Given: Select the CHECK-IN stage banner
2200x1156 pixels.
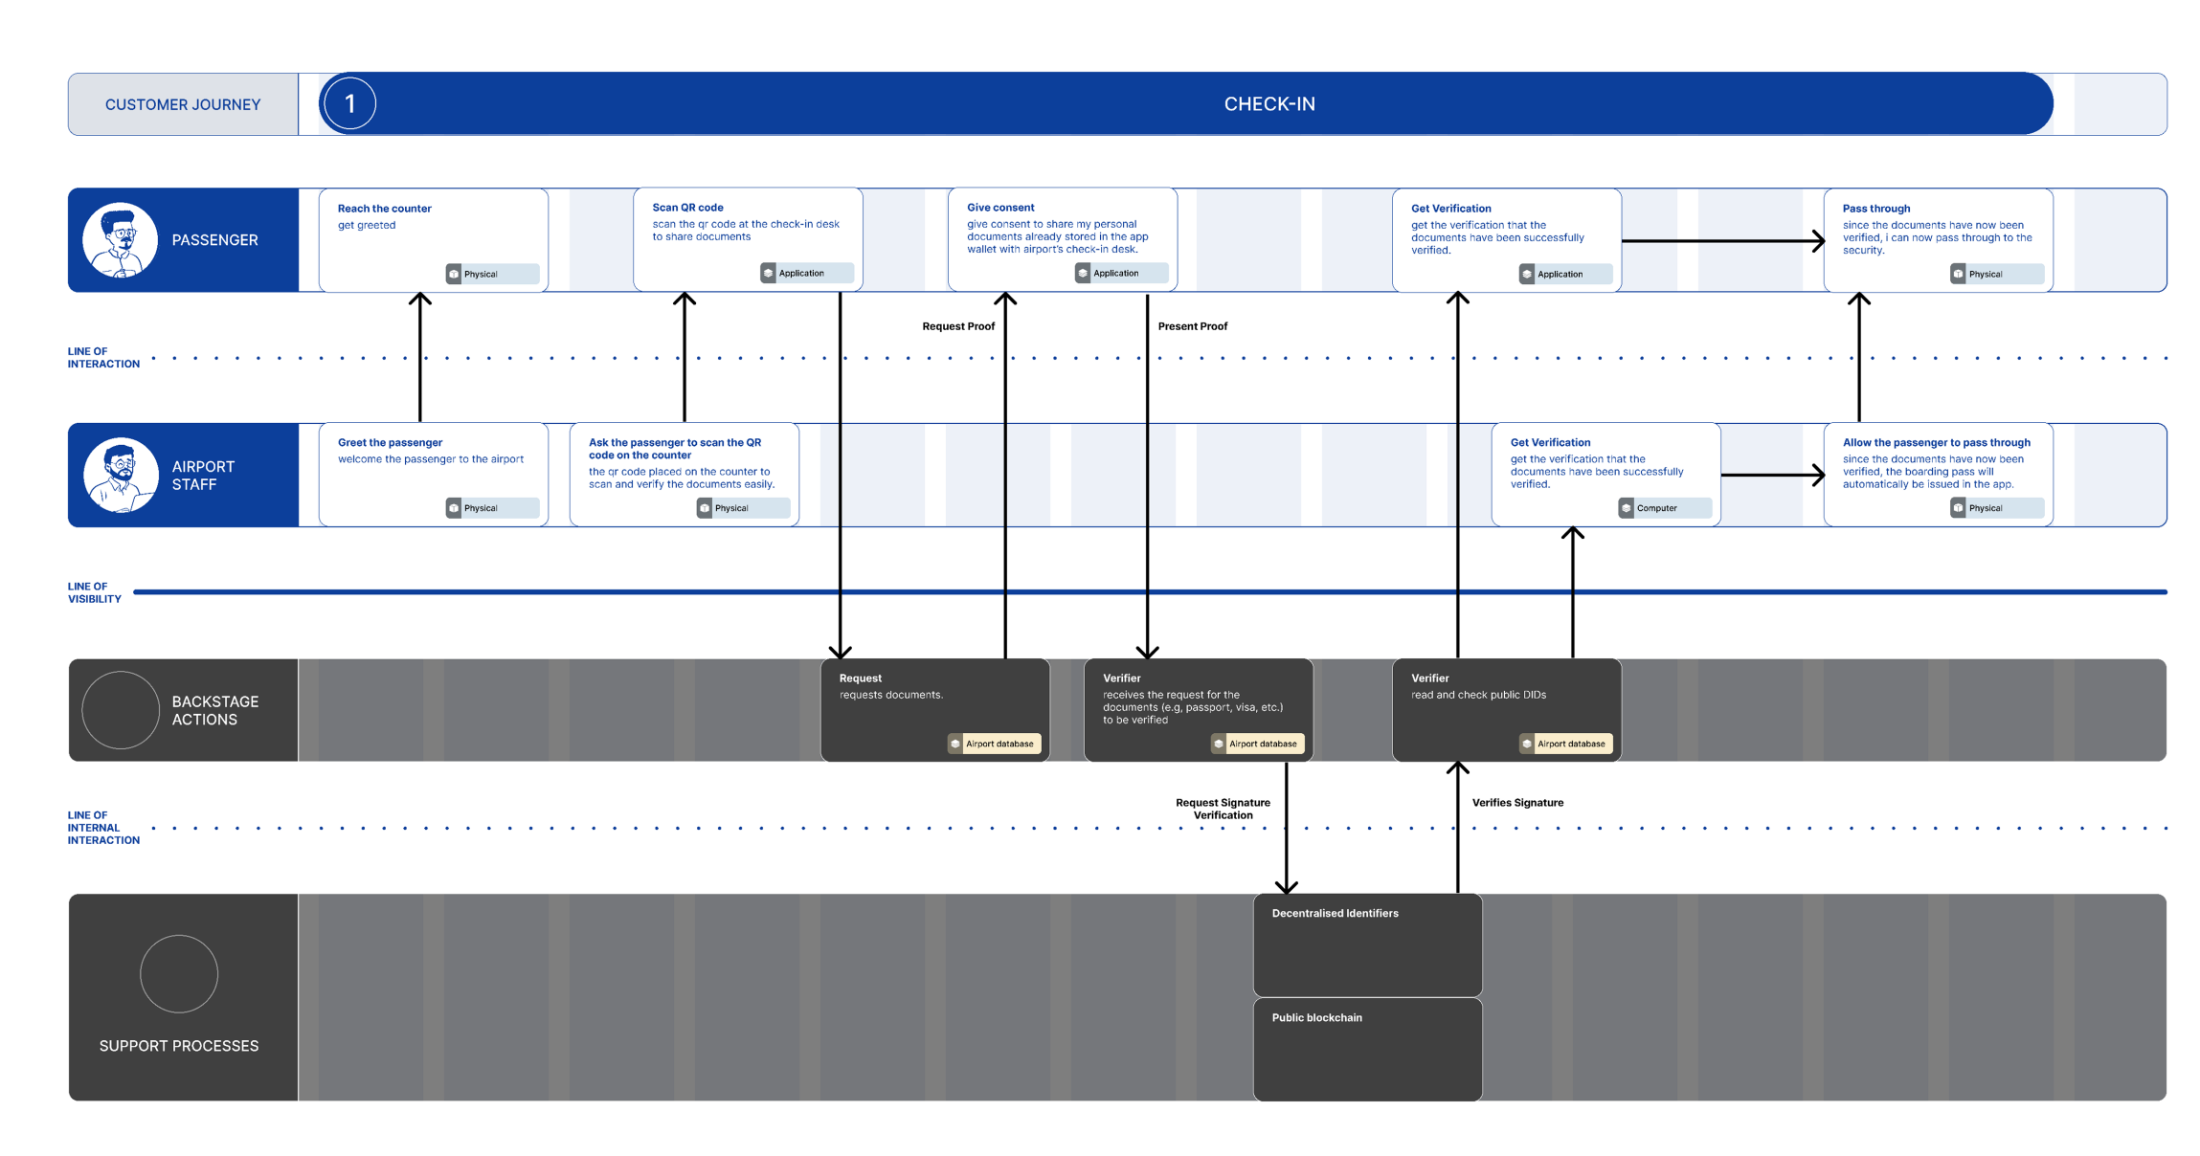Looking at the screenshot, I should pyautogui.click(x=1186, y=103).
